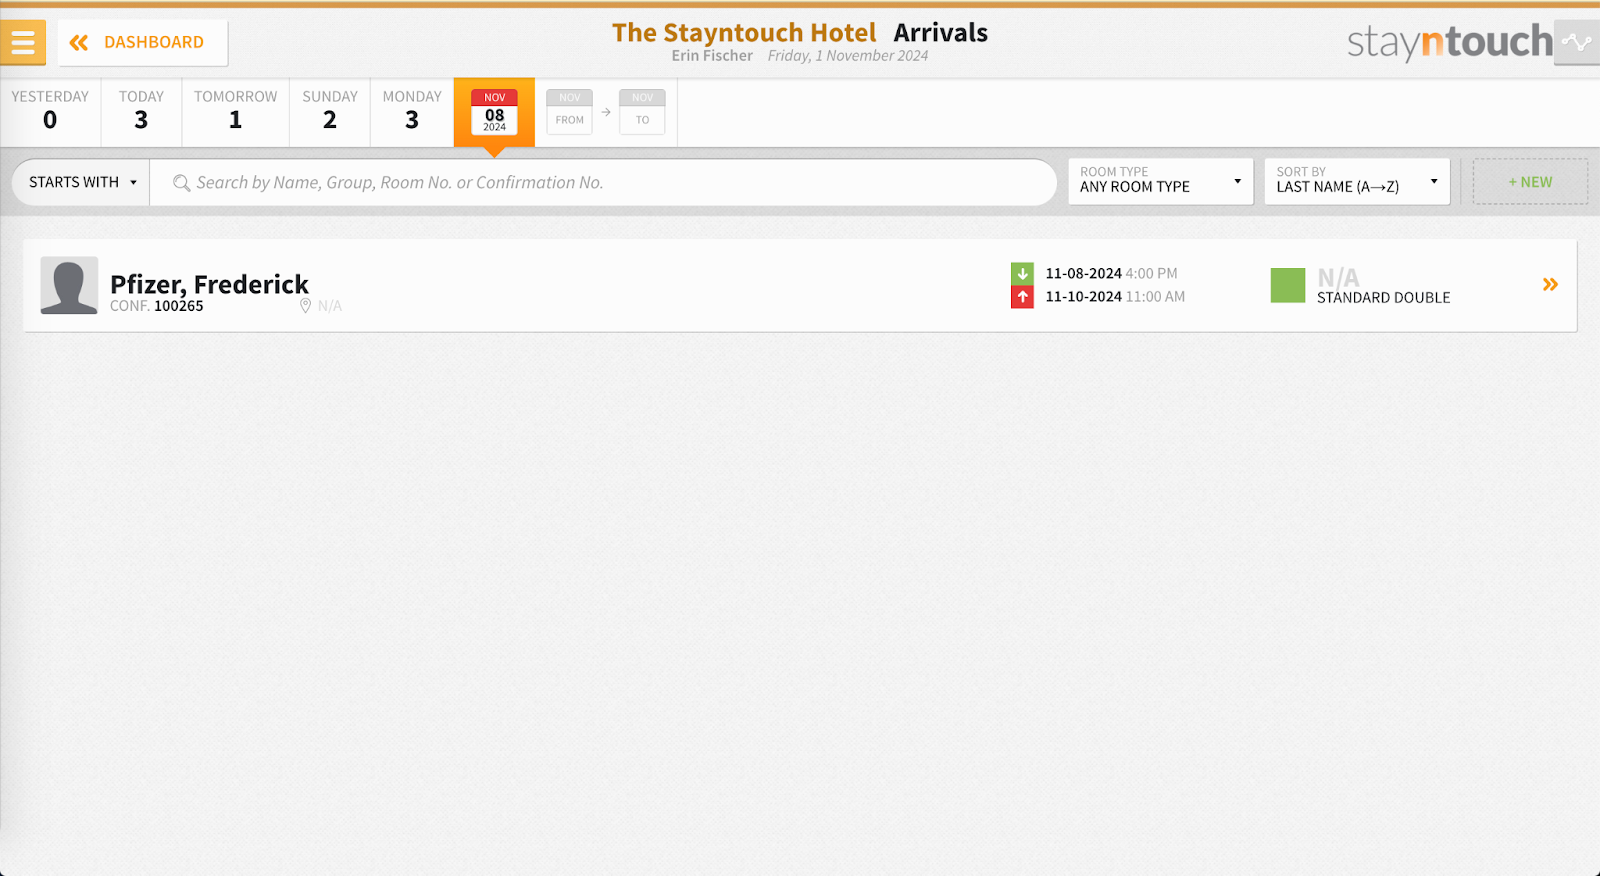1600x876 pixels.
Task: Click the activity pulse icon top right
Action: tap(1577, 43)
